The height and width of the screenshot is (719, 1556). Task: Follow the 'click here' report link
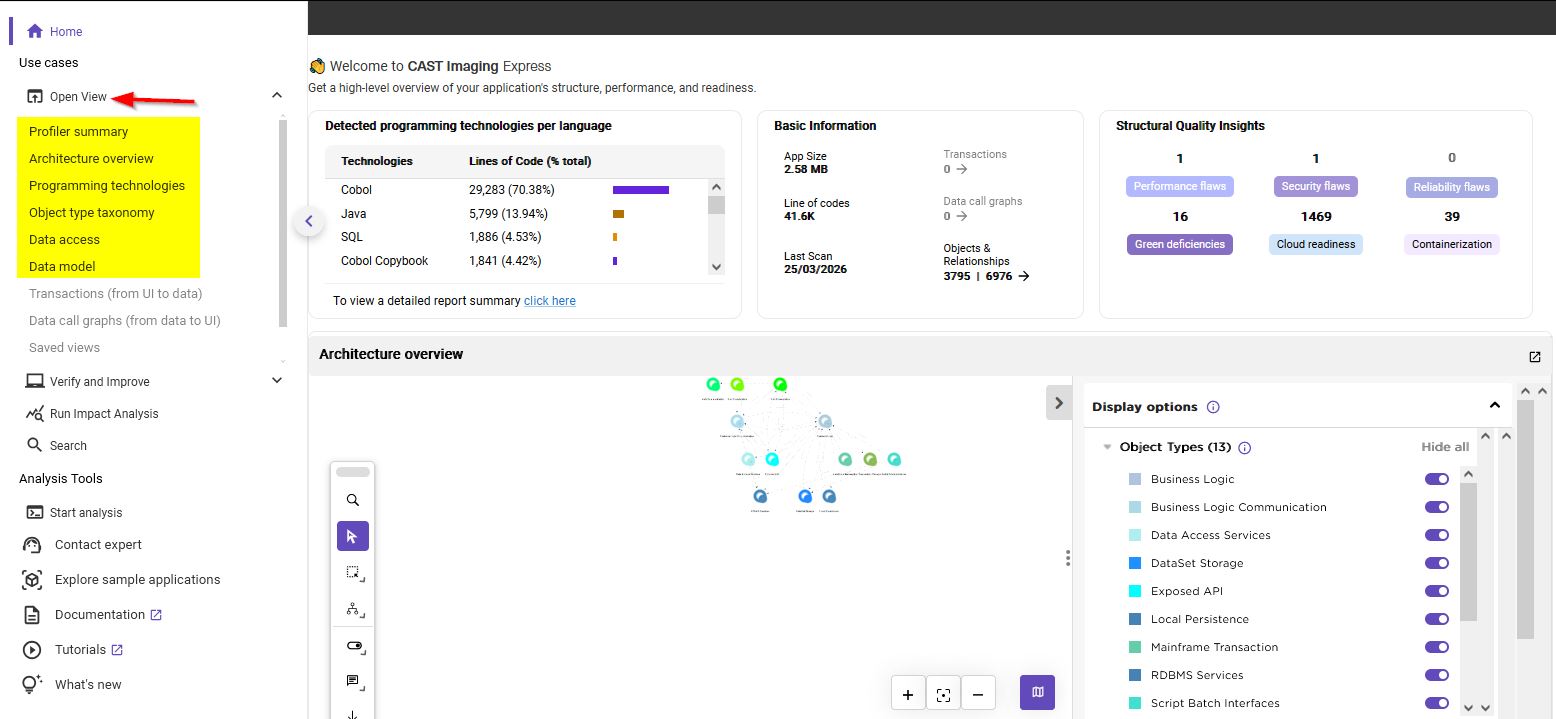549,300
